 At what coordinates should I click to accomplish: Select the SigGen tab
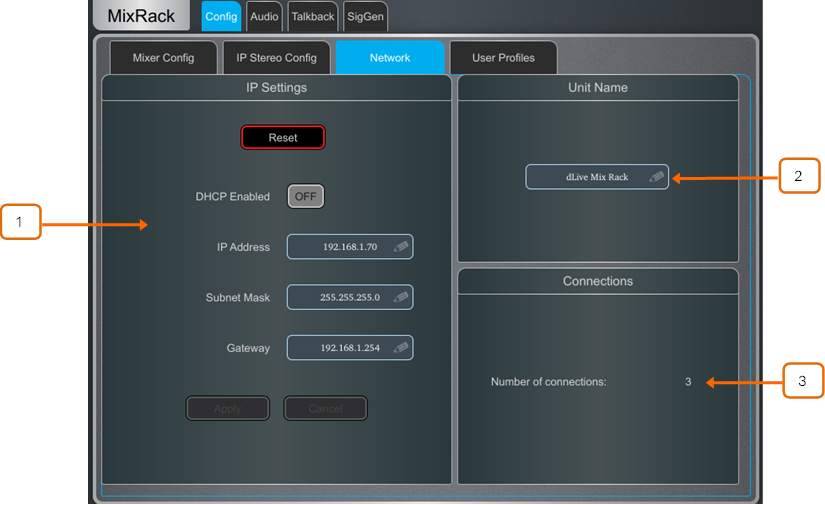coord(365,16)
